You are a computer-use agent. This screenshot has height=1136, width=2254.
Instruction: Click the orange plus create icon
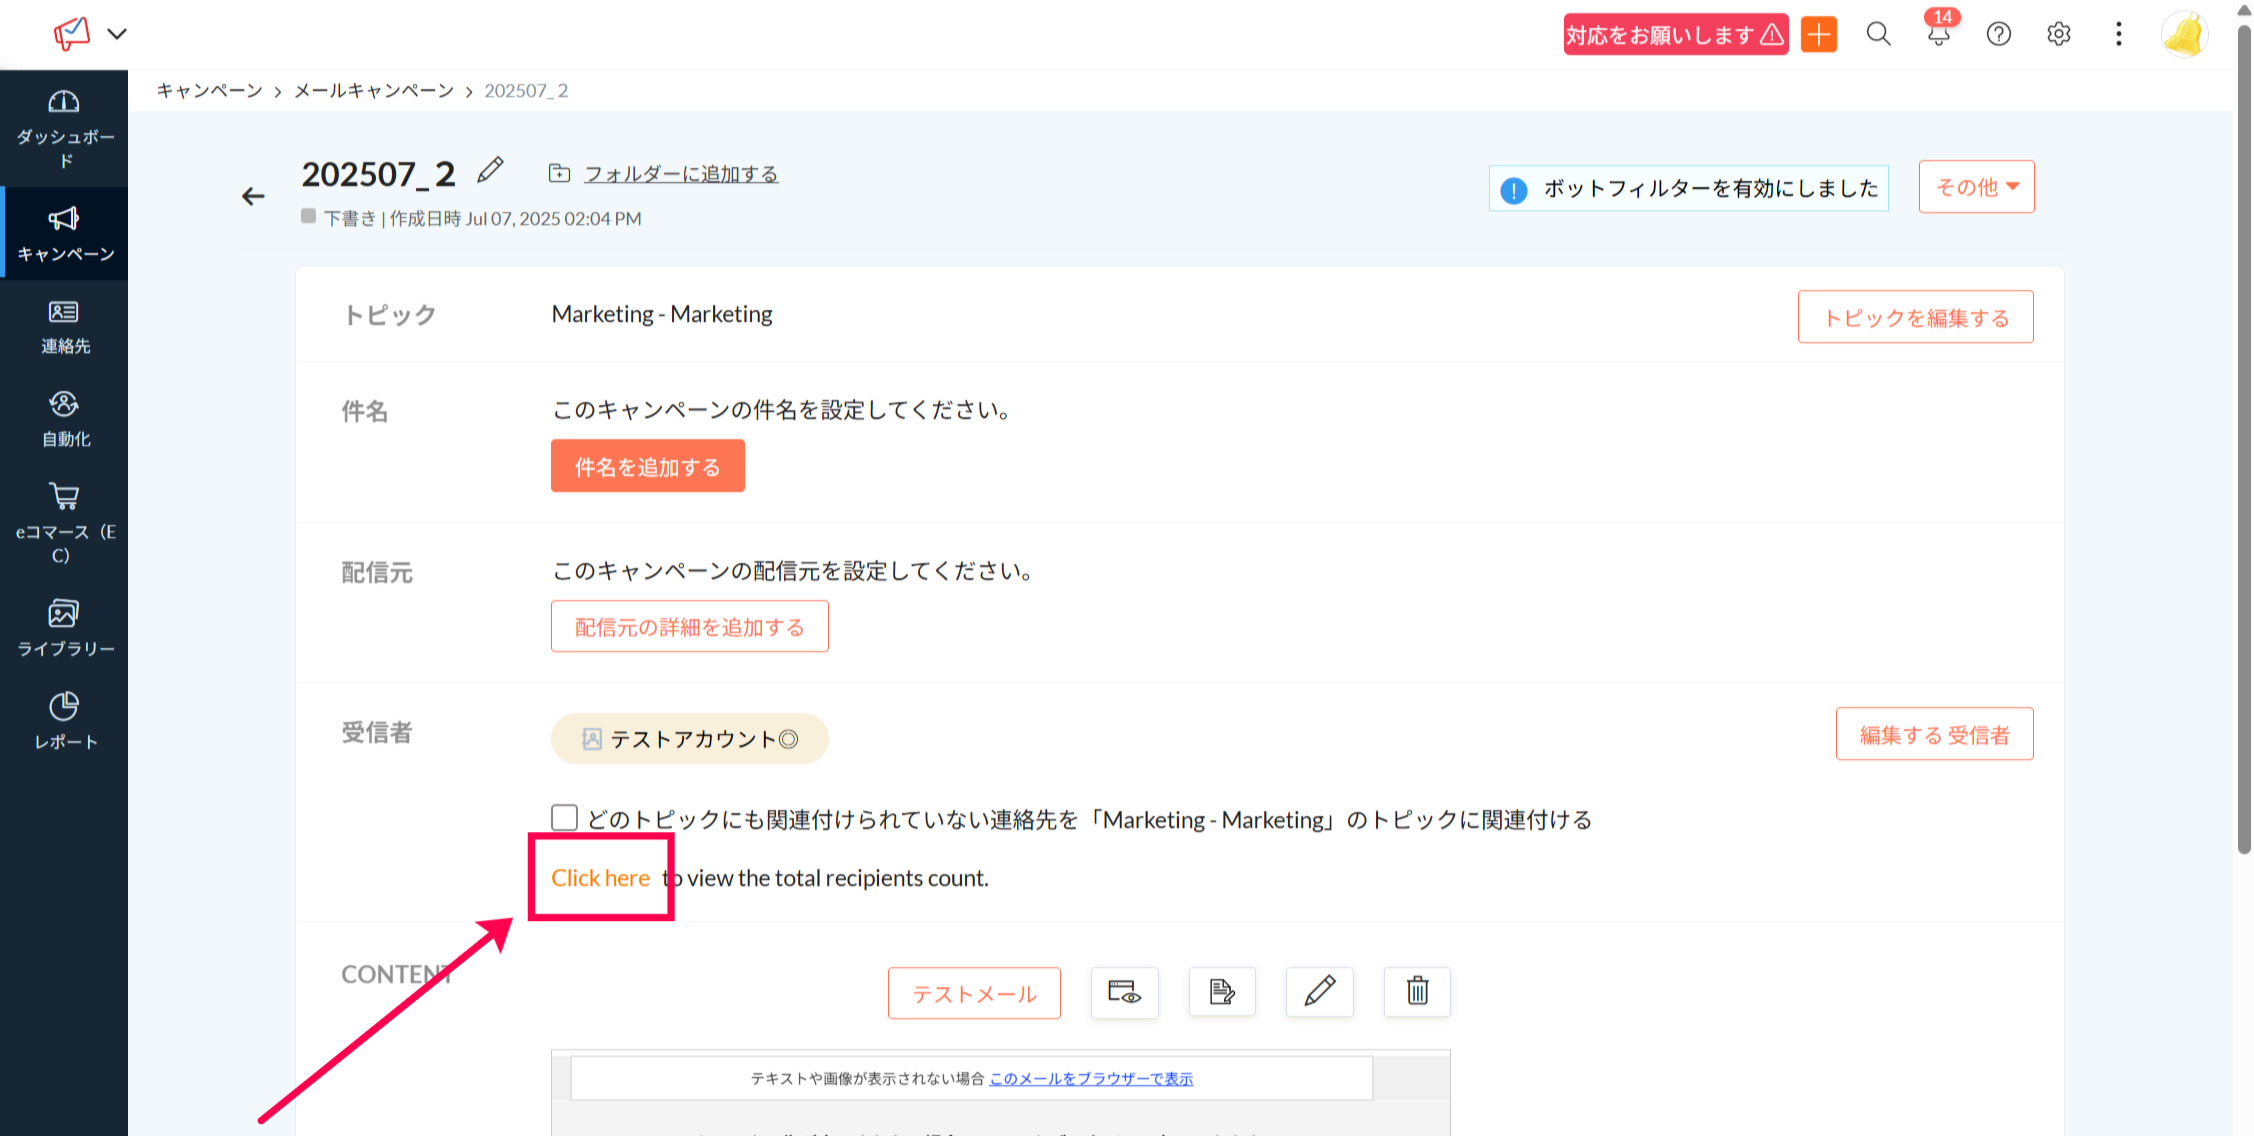pos(1818,35)
